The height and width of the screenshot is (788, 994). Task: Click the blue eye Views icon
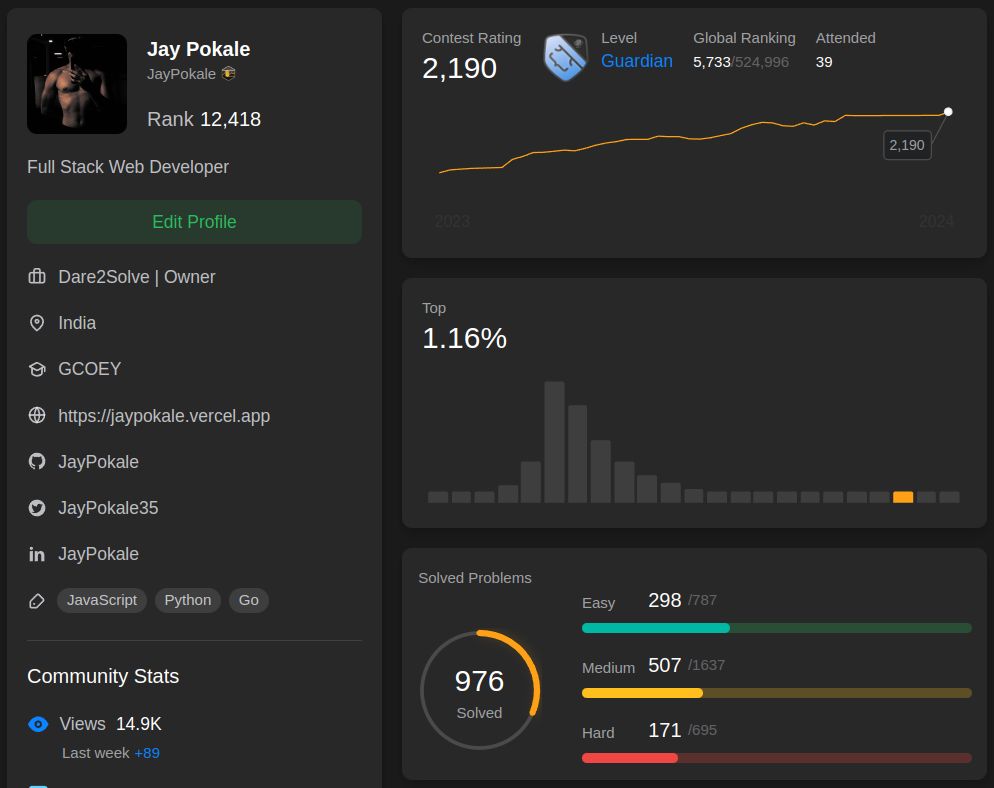(38, 724)
